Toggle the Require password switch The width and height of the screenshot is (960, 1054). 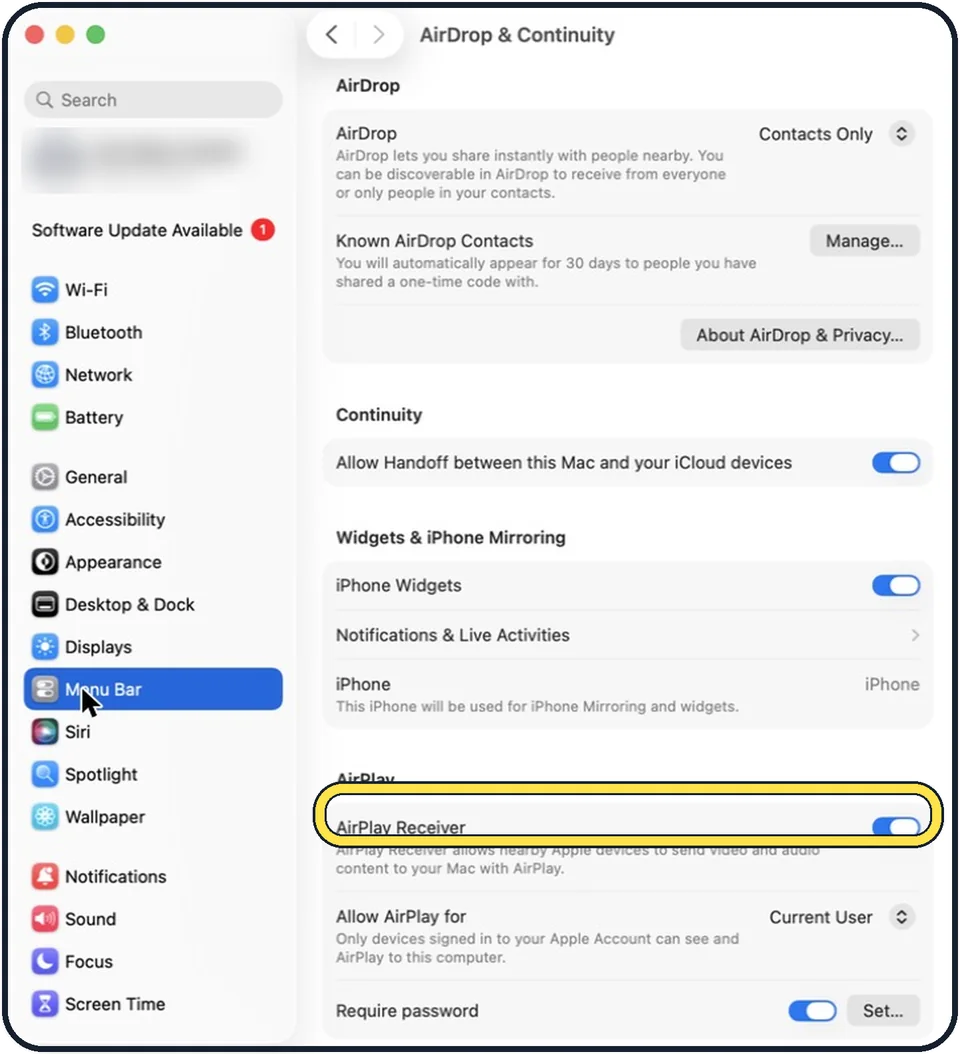click(x=812, y=1010)
